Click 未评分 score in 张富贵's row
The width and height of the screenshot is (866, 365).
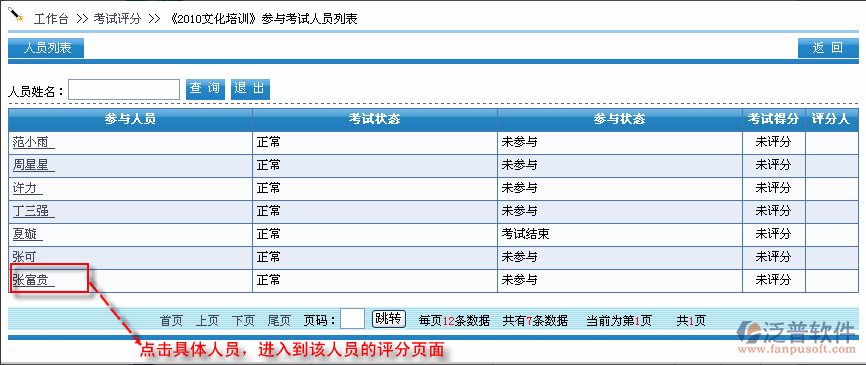(773, 281)
